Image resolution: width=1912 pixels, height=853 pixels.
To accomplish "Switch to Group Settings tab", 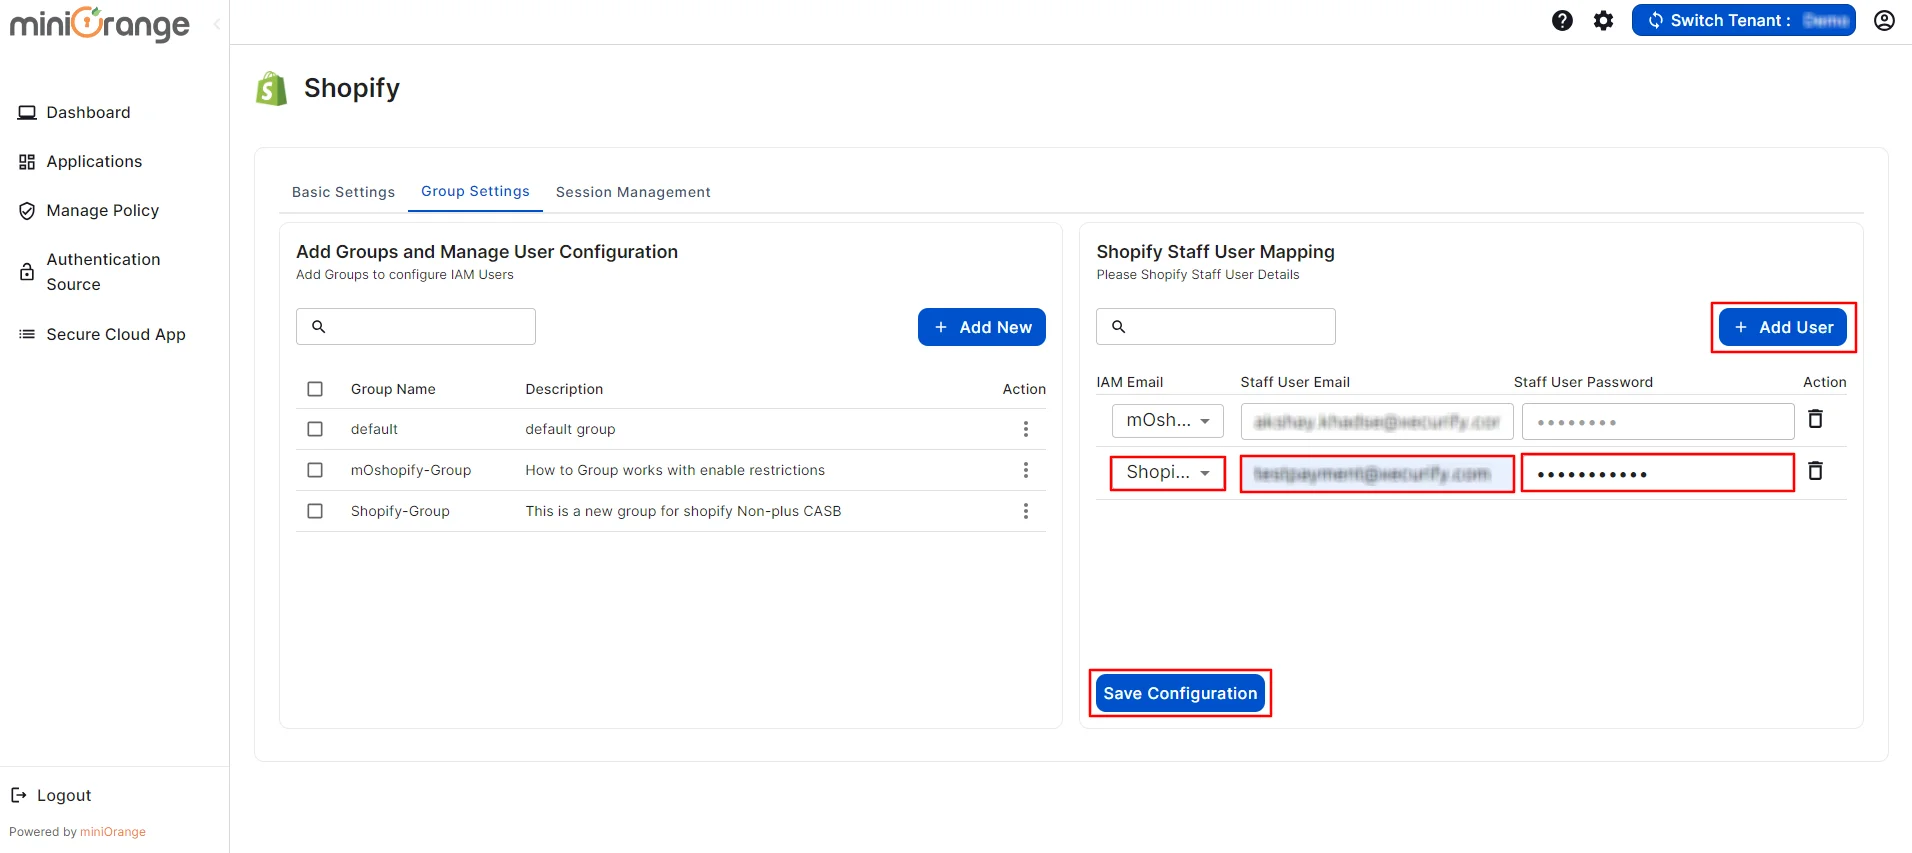I will point(475,191).
